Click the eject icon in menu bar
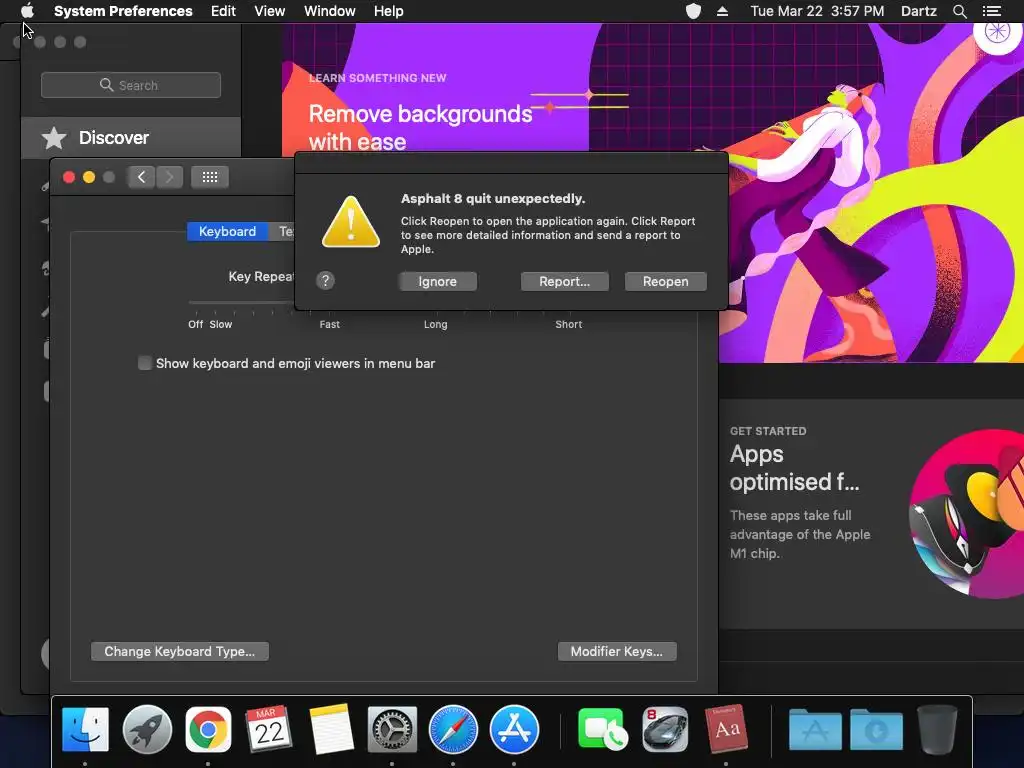 [722, 11]
